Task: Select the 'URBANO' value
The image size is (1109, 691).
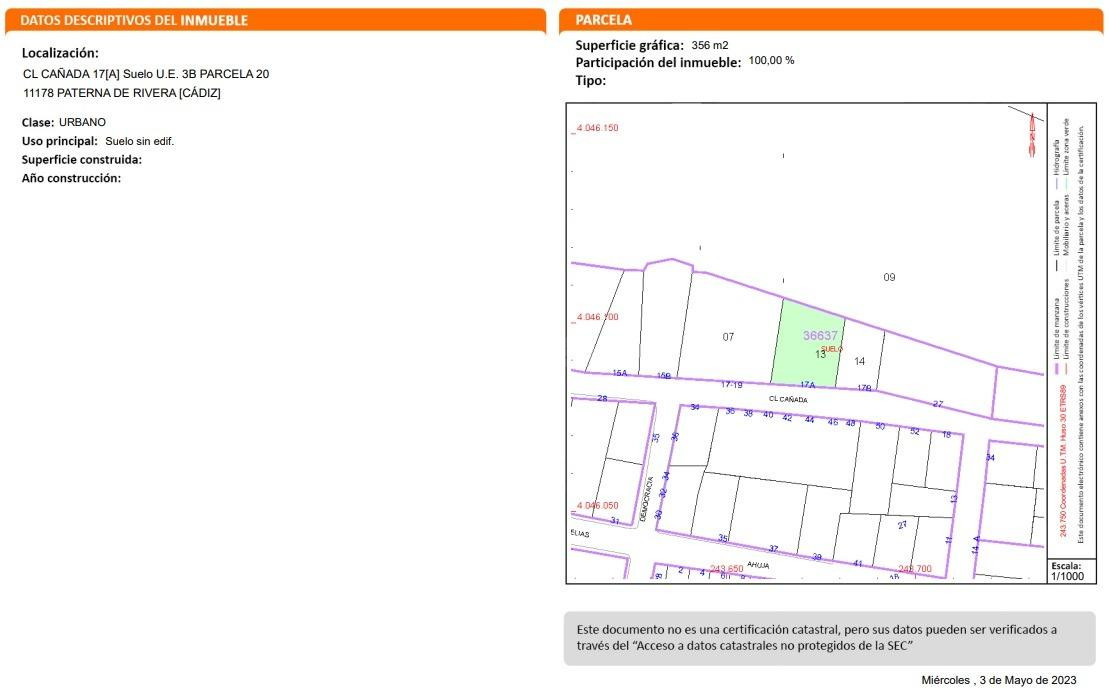Action: [82, 122]
